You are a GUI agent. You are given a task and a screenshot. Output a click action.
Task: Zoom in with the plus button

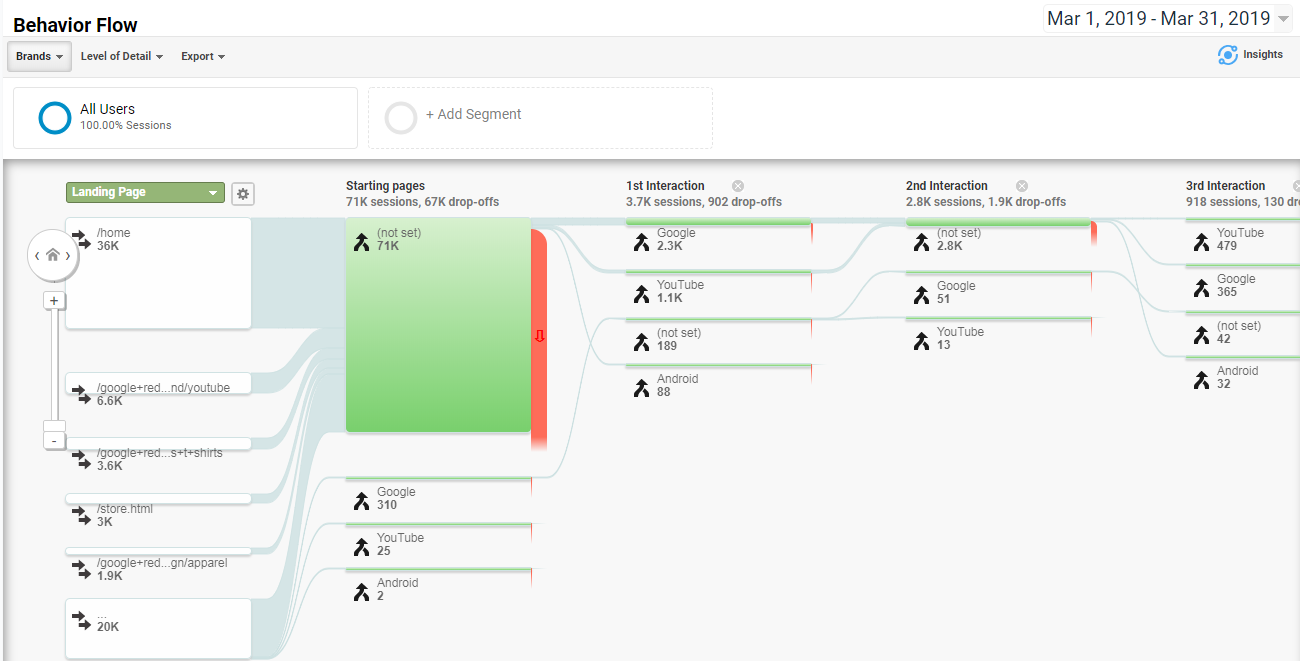pos(54,301)
